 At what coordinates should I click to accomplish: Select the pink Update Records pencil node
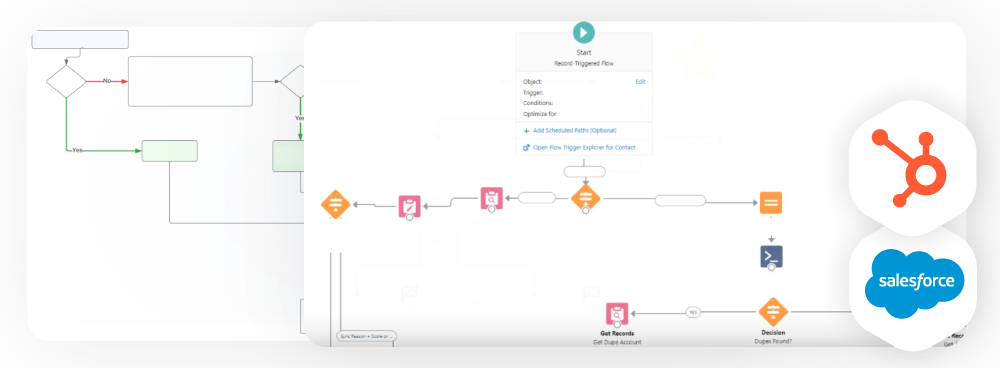(x=410, y=207)
